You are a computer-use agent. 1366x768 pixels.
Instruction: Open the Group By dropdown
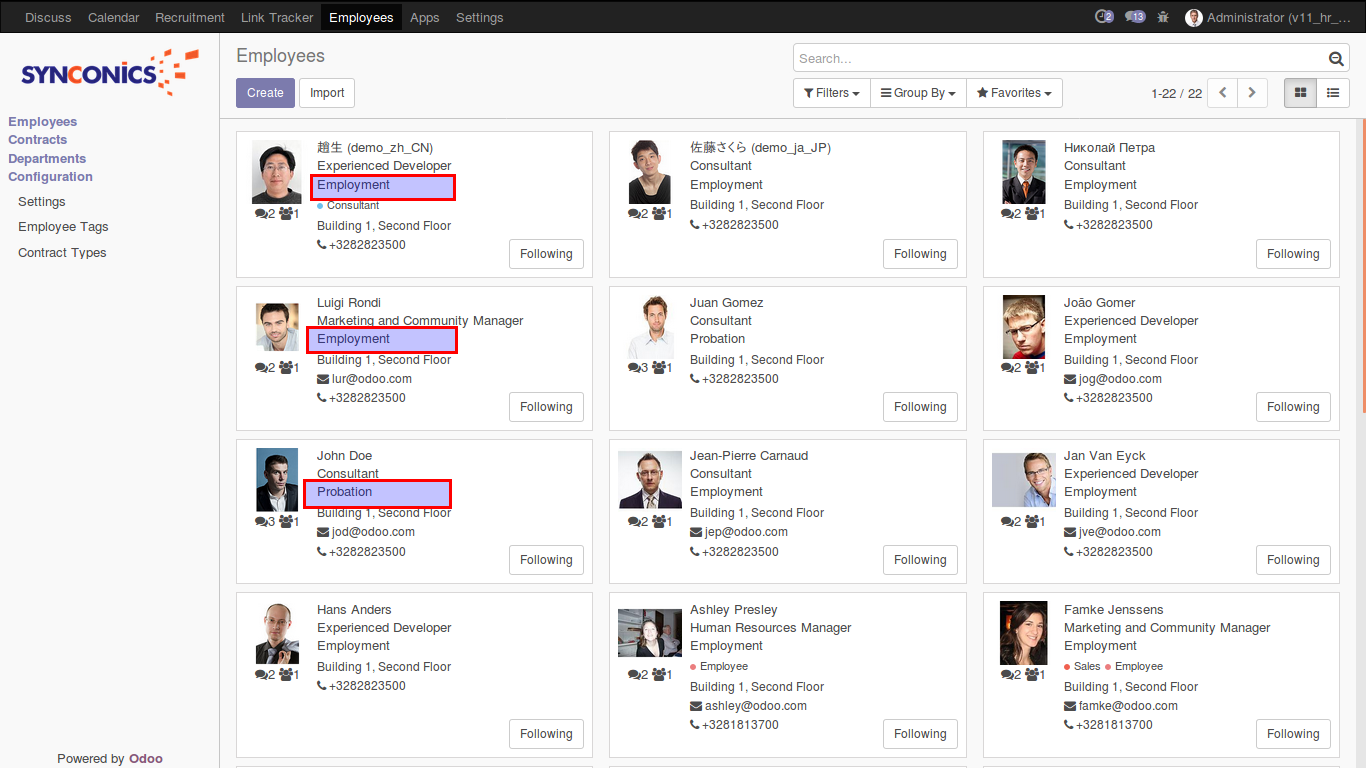(x=917, y=93)
